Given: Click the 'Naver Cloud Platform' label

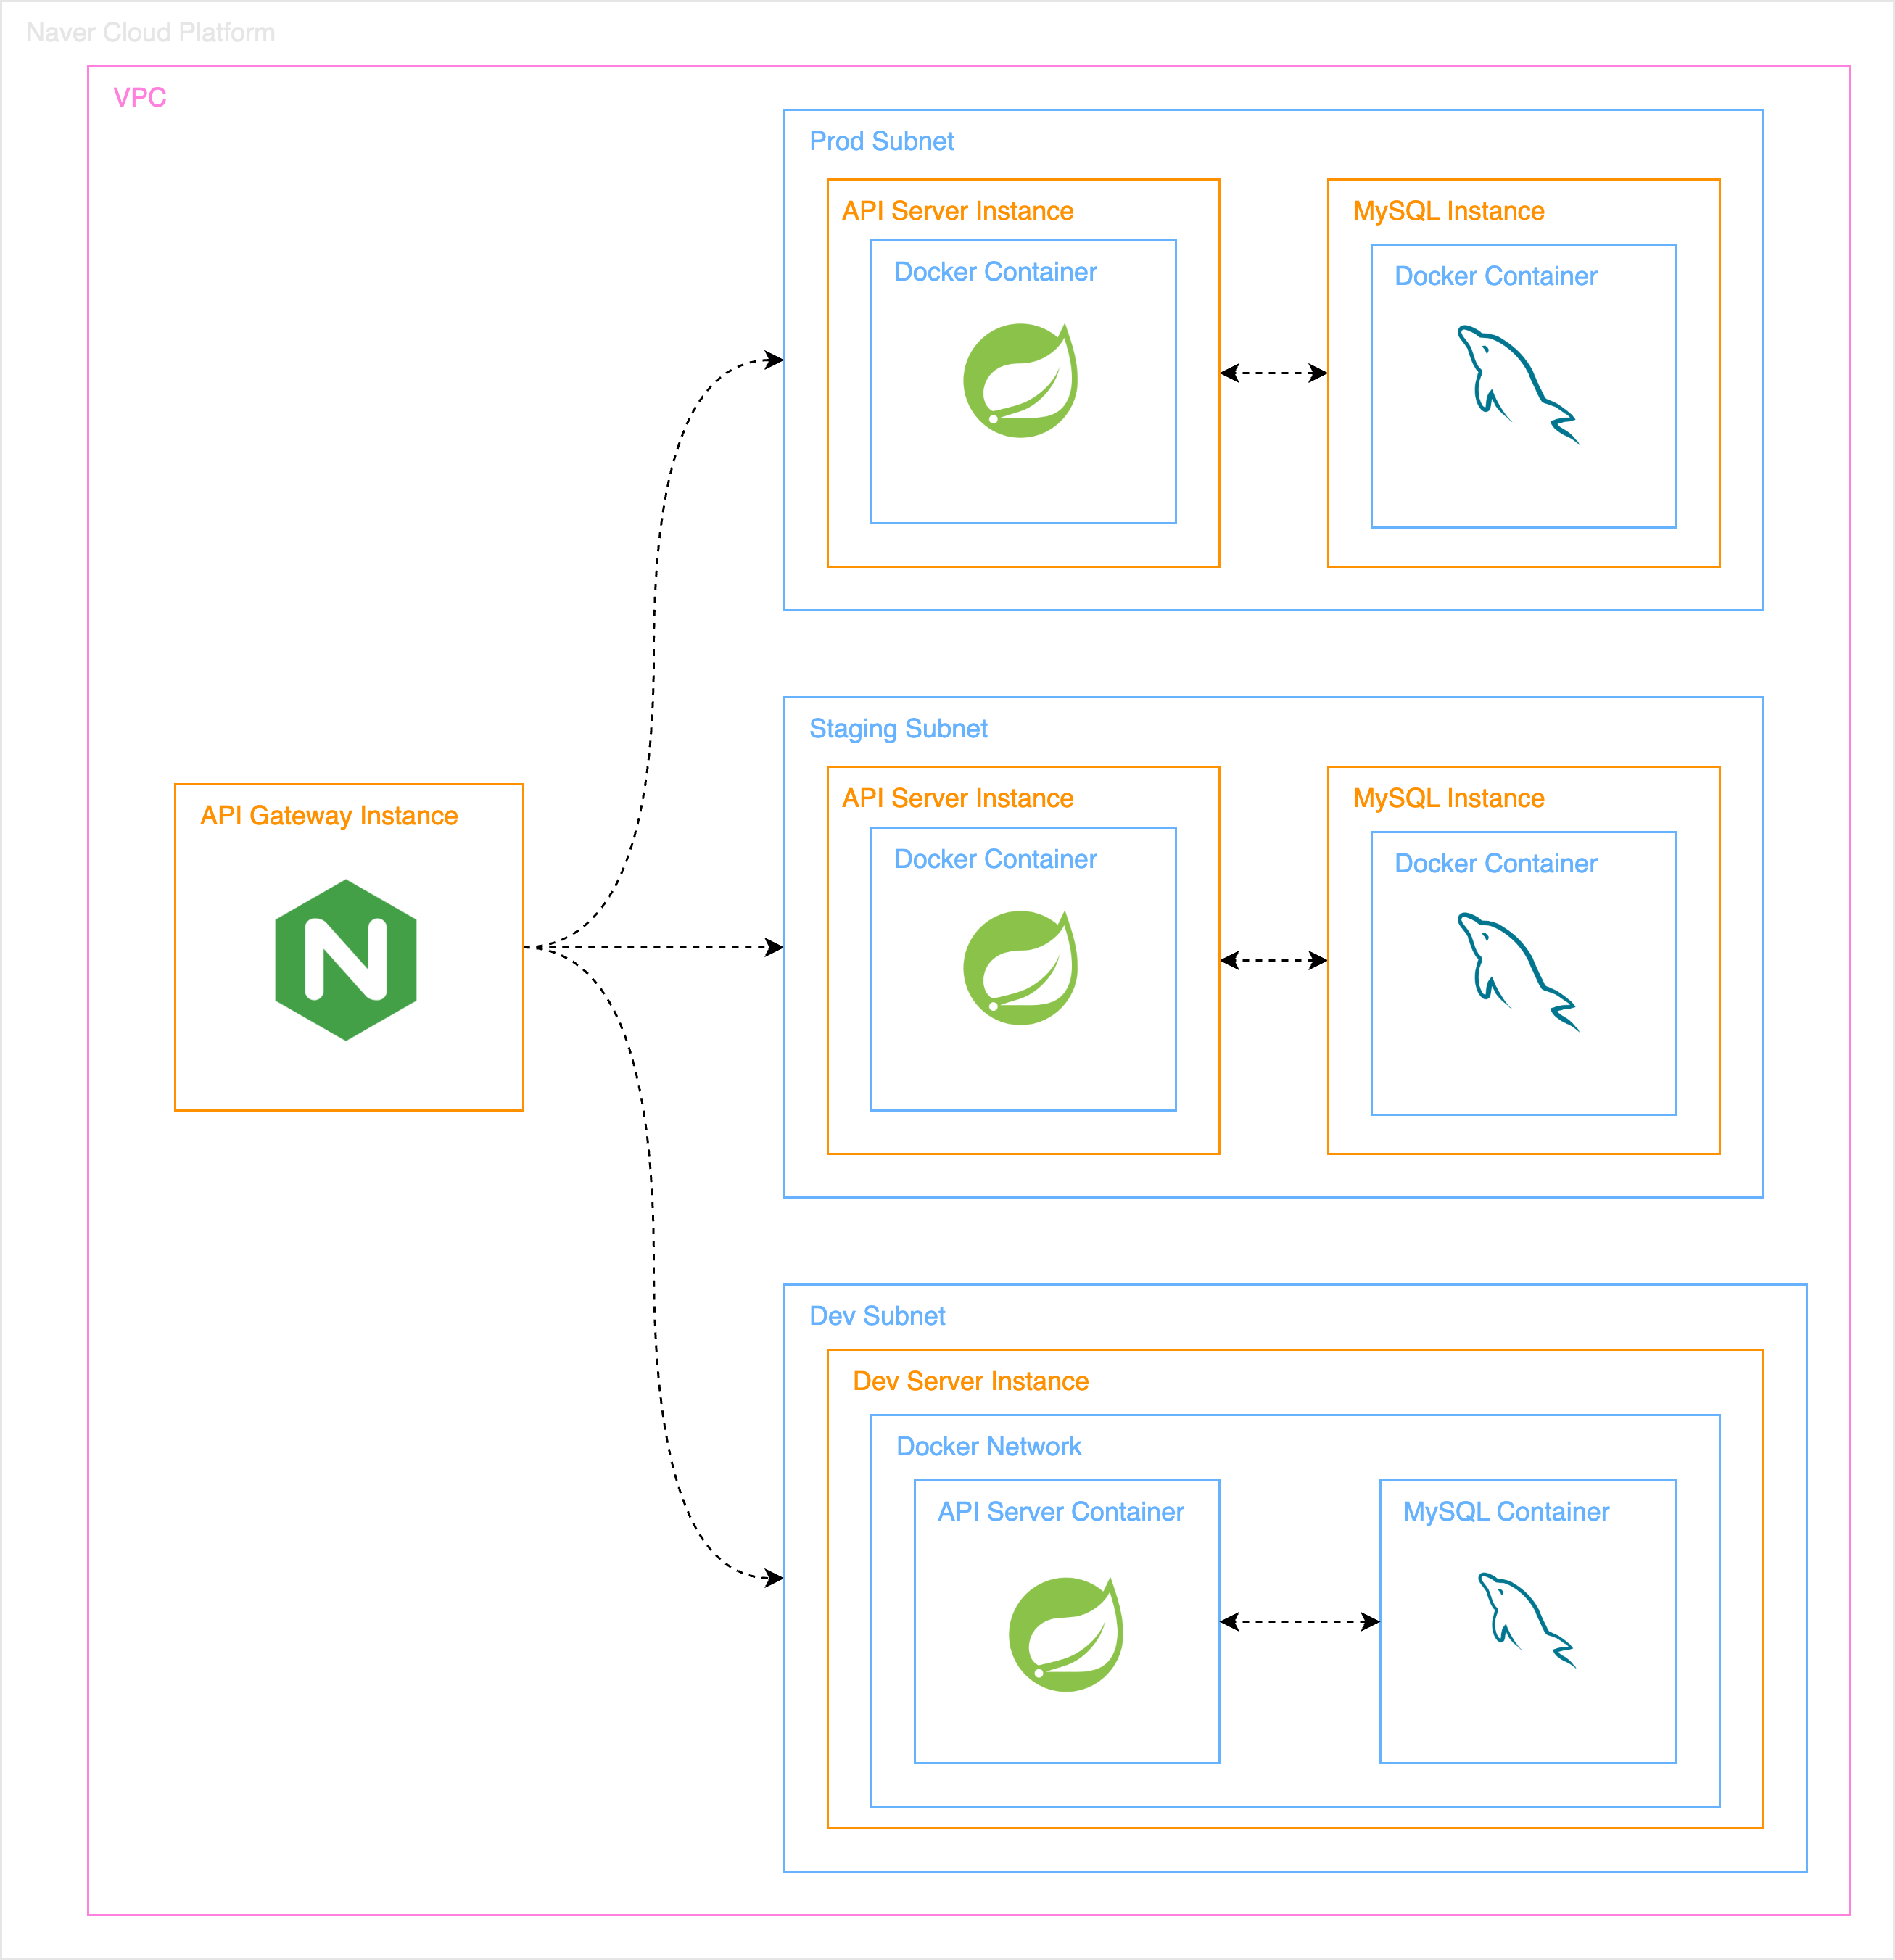Looking at the screenshot, I should pos(150,33).
